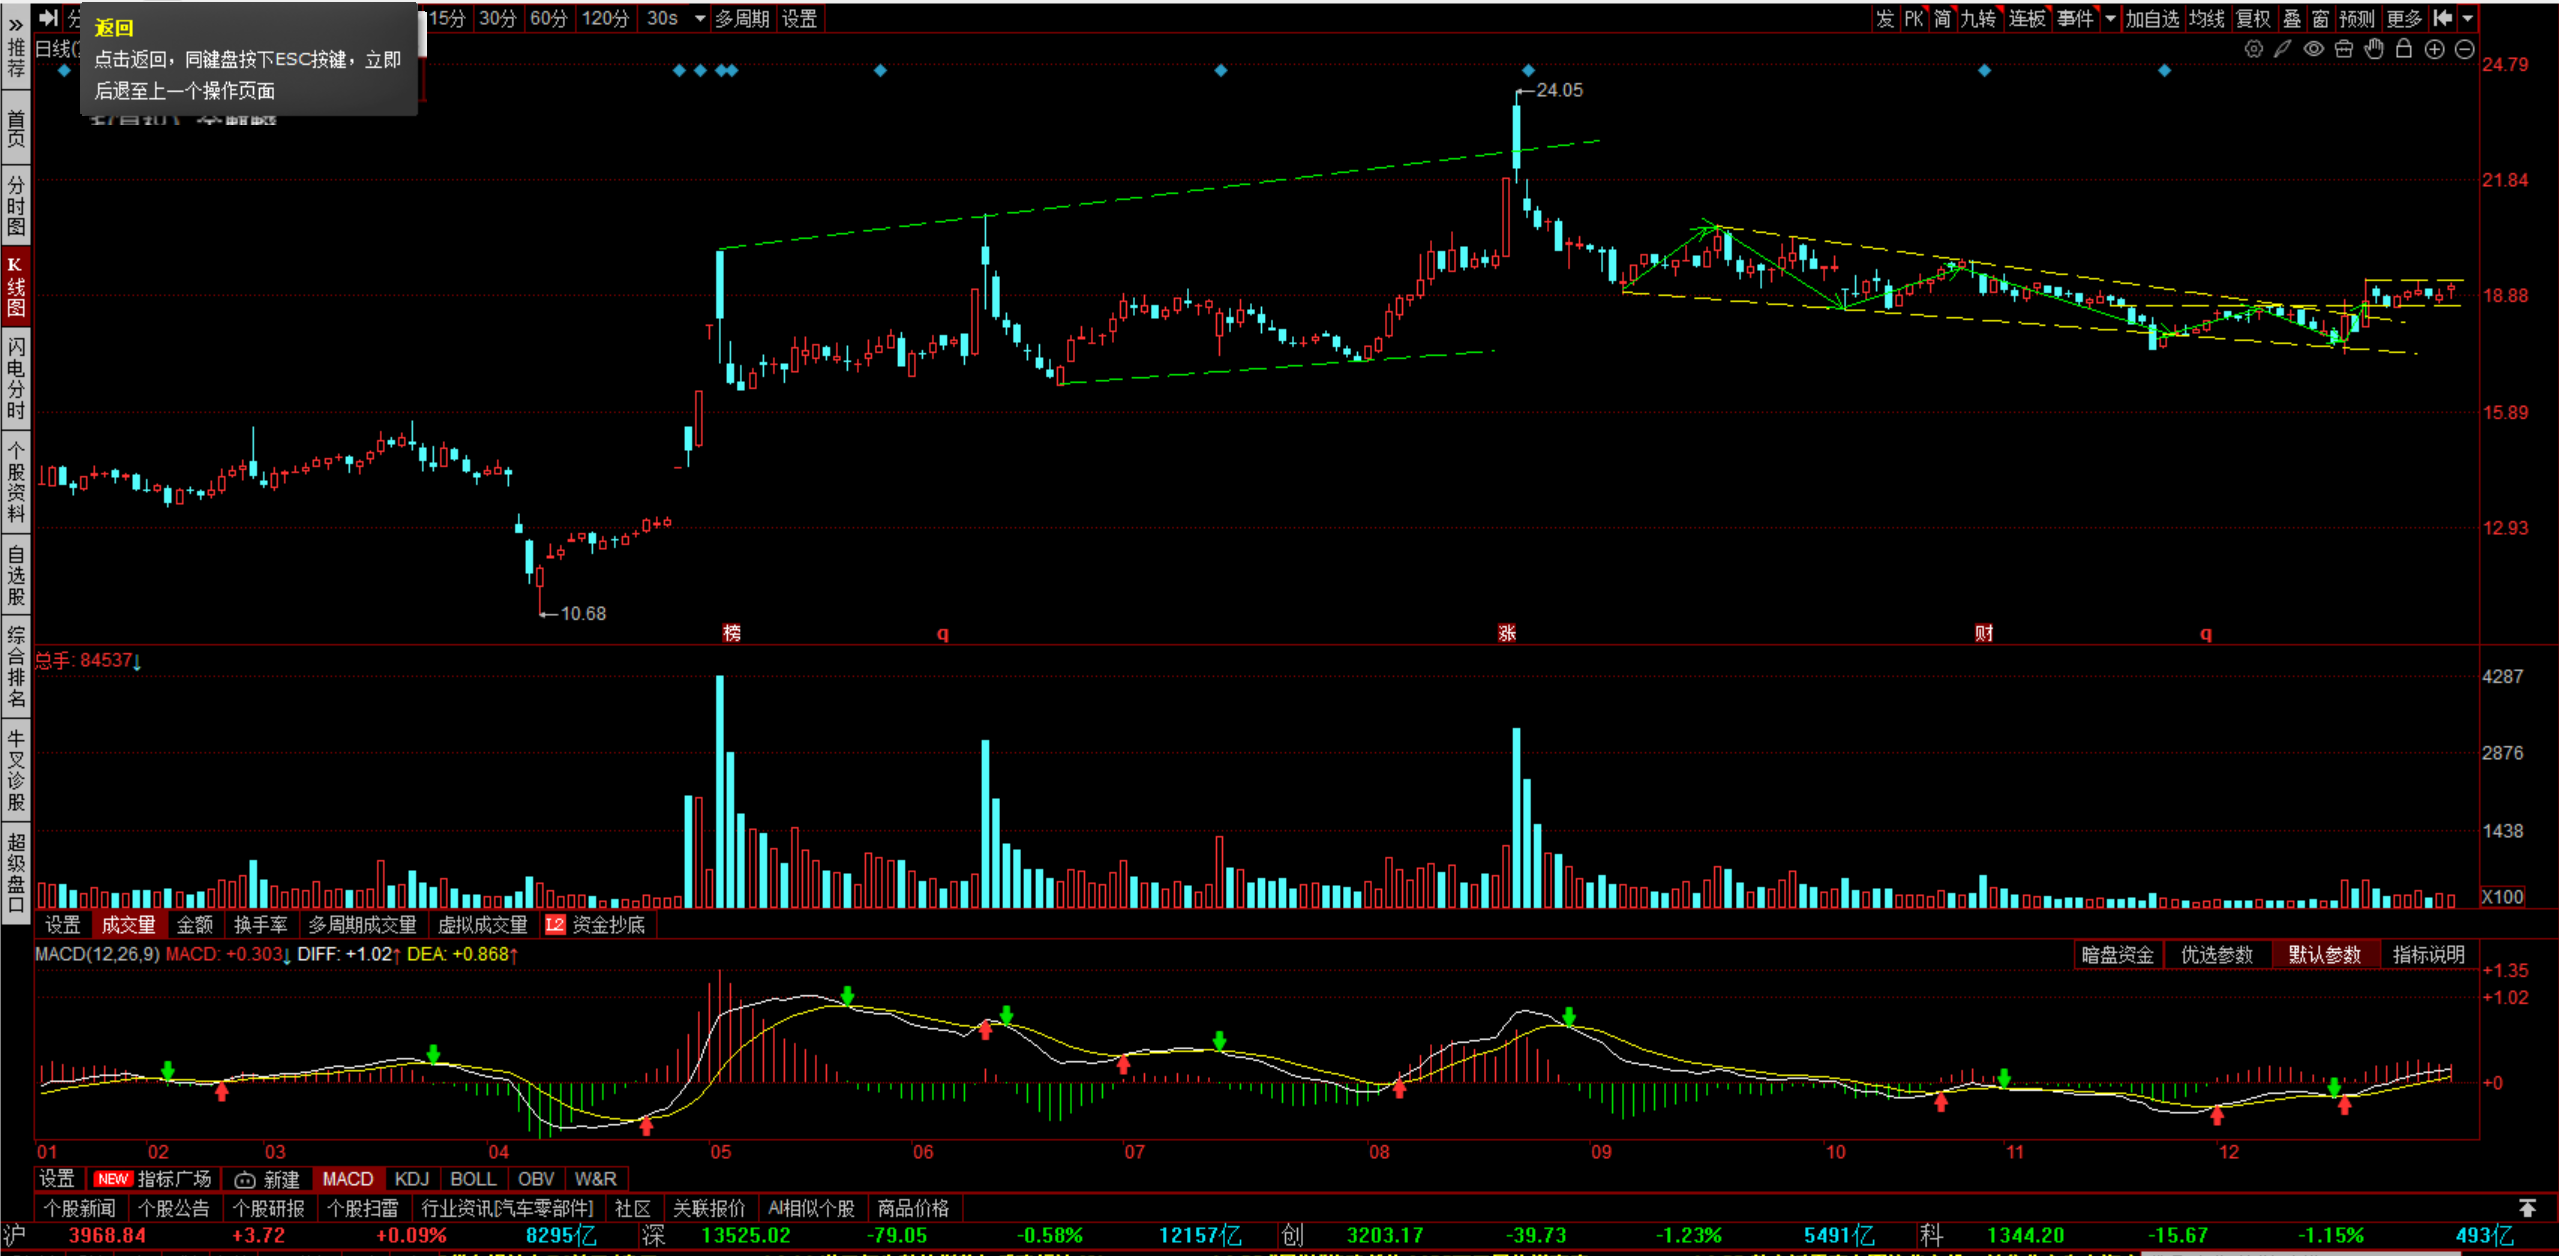Open the dropdown arrow next to 事件
This screenshot has width=2559, height=1256.
click(2110, 18)
